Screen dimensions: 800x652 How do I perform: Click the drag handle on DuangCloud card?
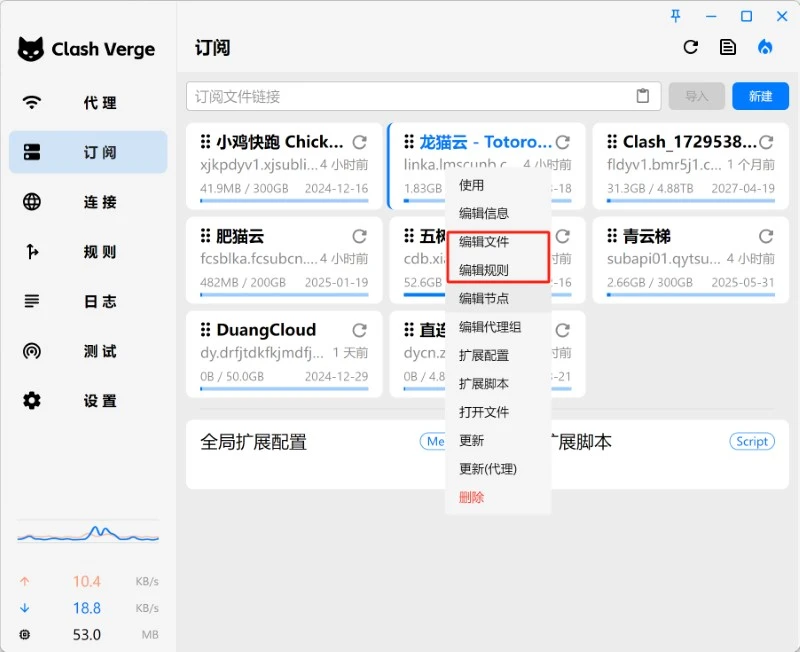pos(206,330)
